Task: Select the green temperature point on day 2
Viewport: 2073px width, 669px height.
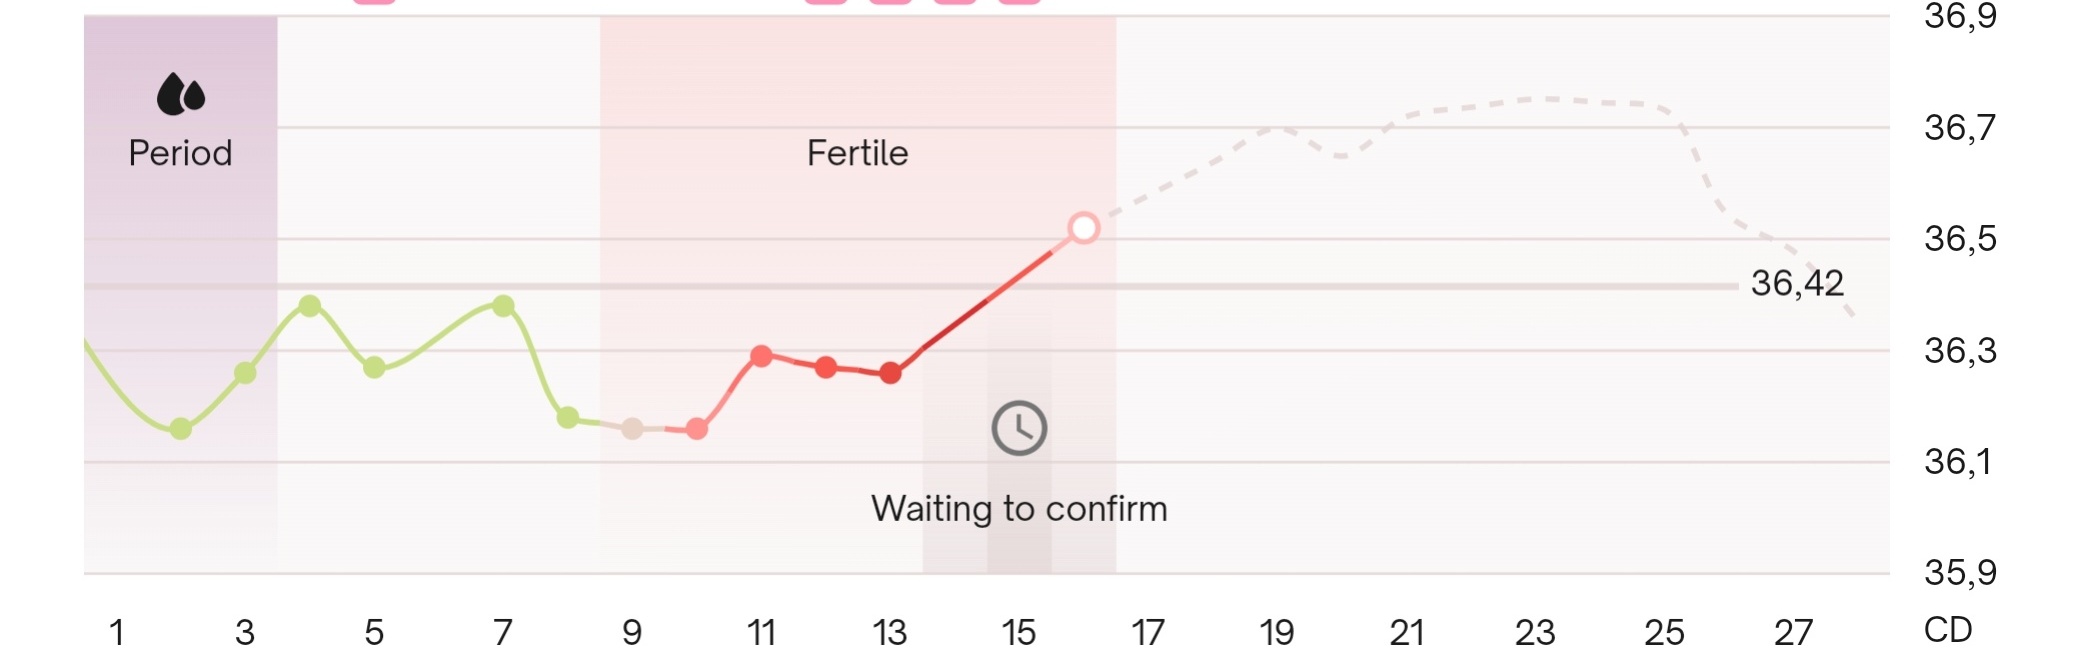Action: [181, 429]
